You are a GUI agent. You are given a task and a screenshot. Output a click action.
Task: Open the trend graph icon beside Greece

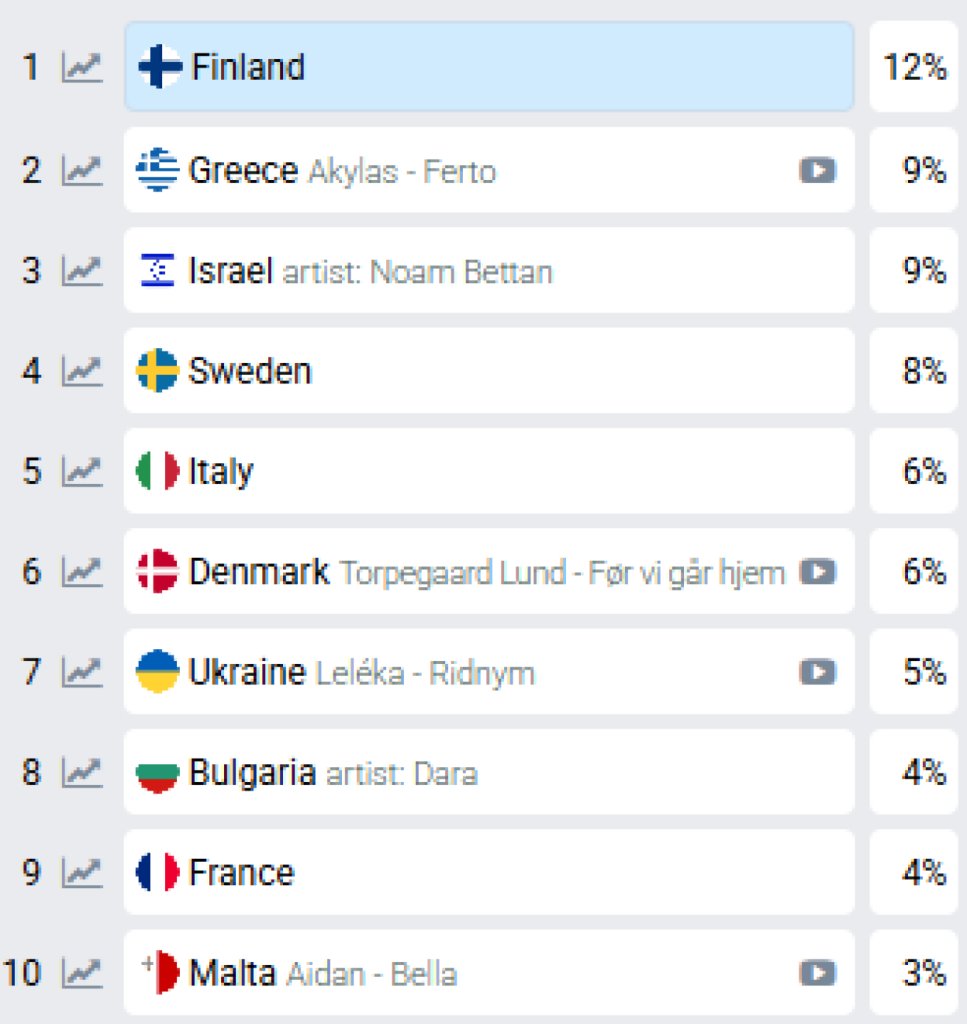click(x=82, y=171)
